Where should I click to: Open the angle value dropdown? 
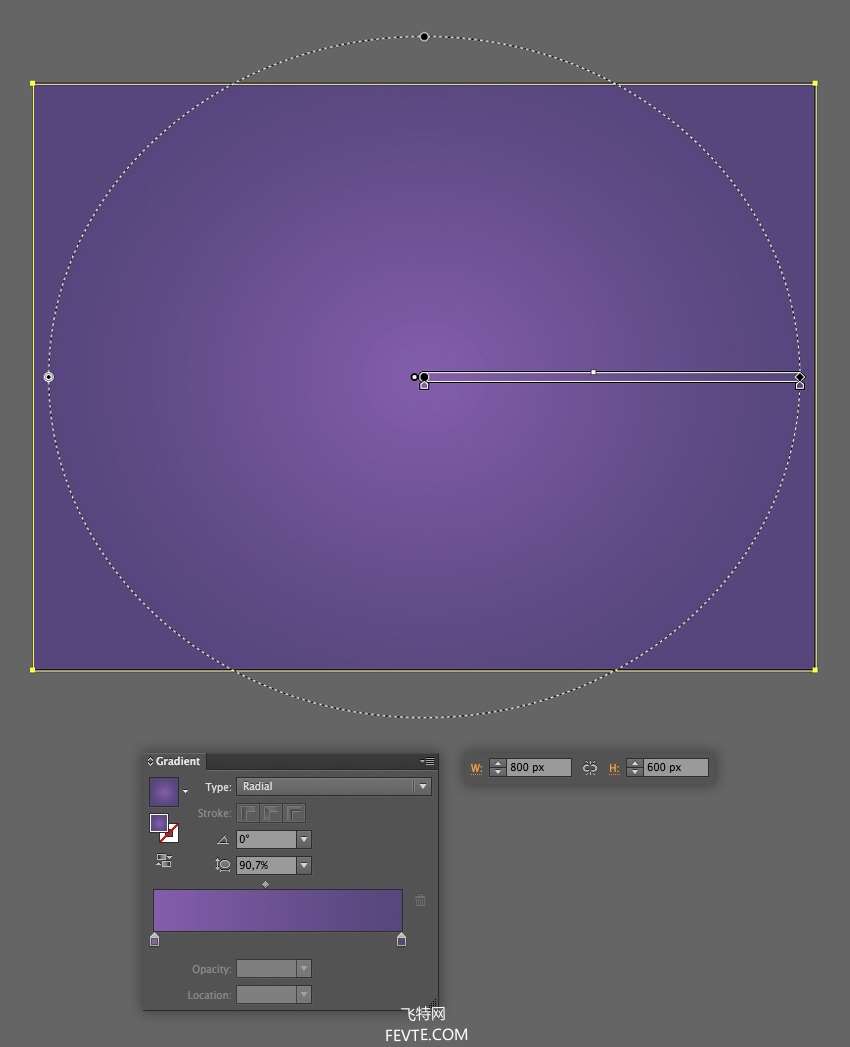coord(304,839)
